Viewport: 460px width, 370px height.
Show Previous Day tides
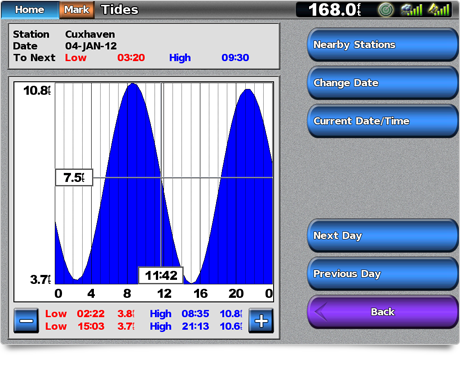tap(383, 274)
